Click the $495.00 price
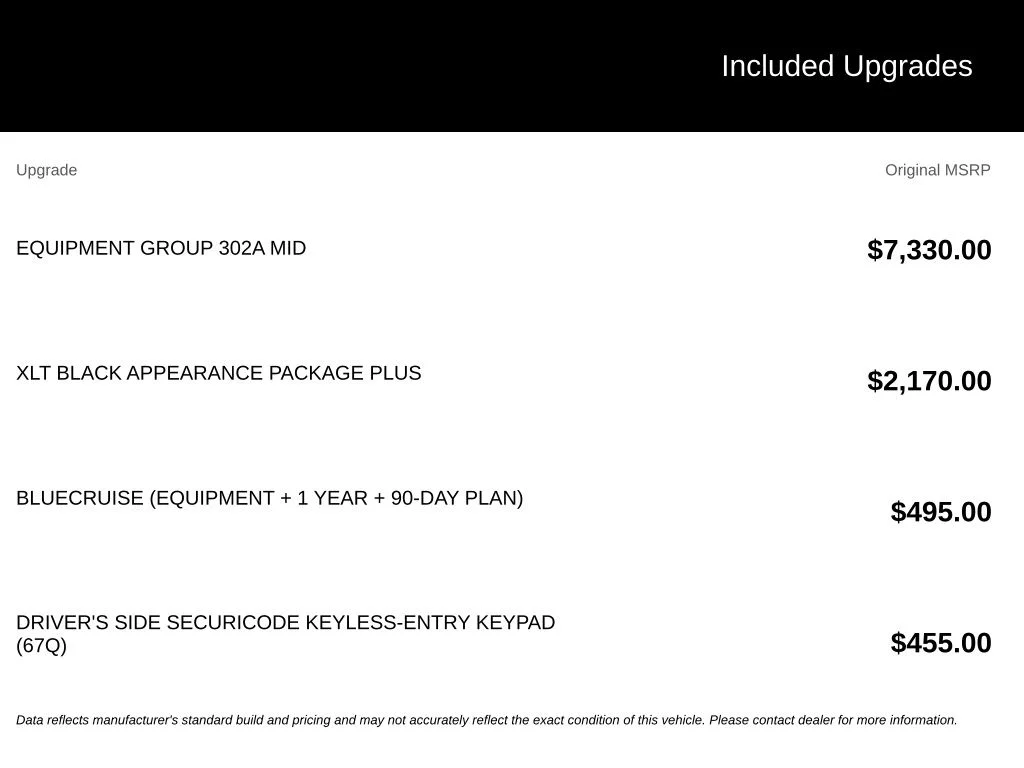The image size is (1024, 768). (x=940, y=512)
